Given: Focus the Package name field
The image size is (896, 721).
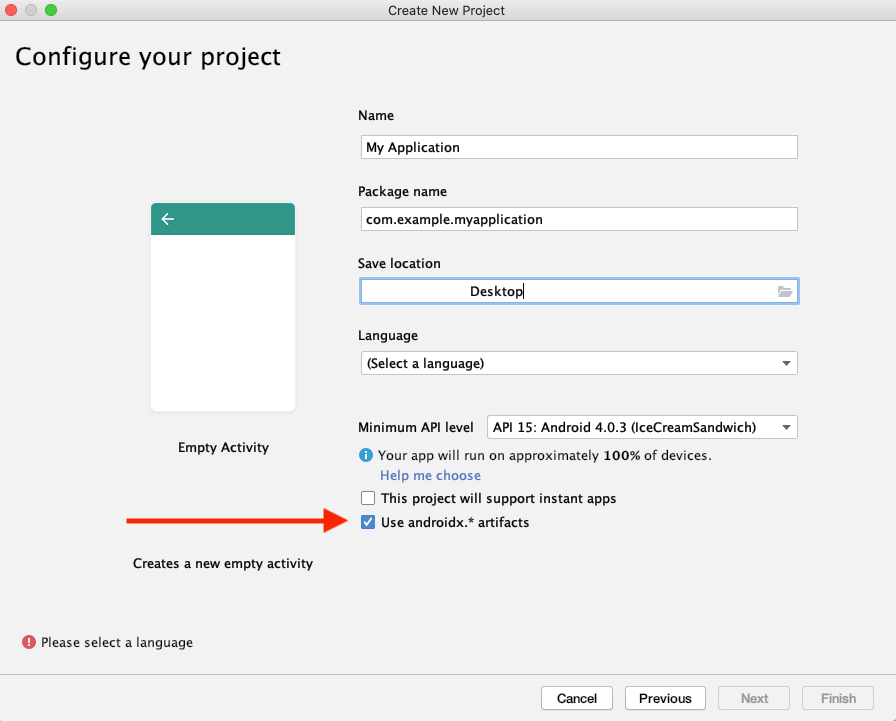Looking at the screenshot, I should pos(578,219).
